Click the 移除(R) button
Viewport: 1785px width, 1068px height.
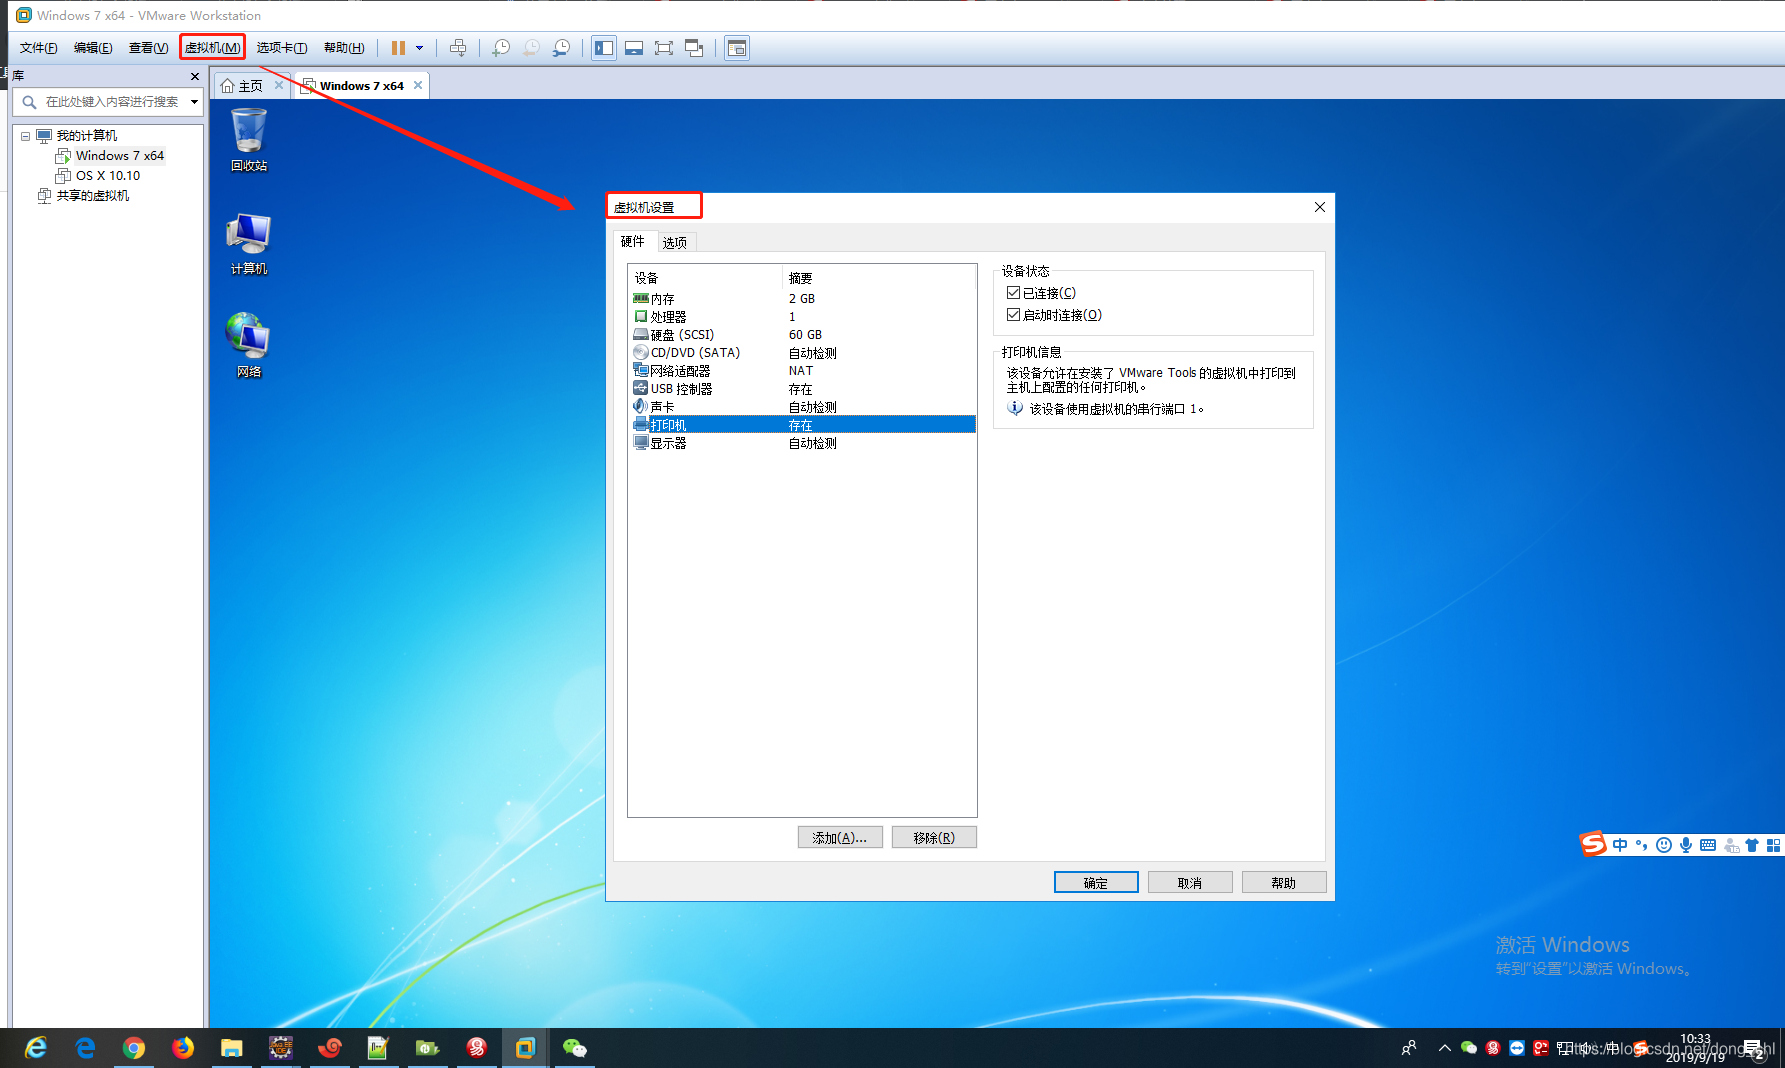click(934, 837)
